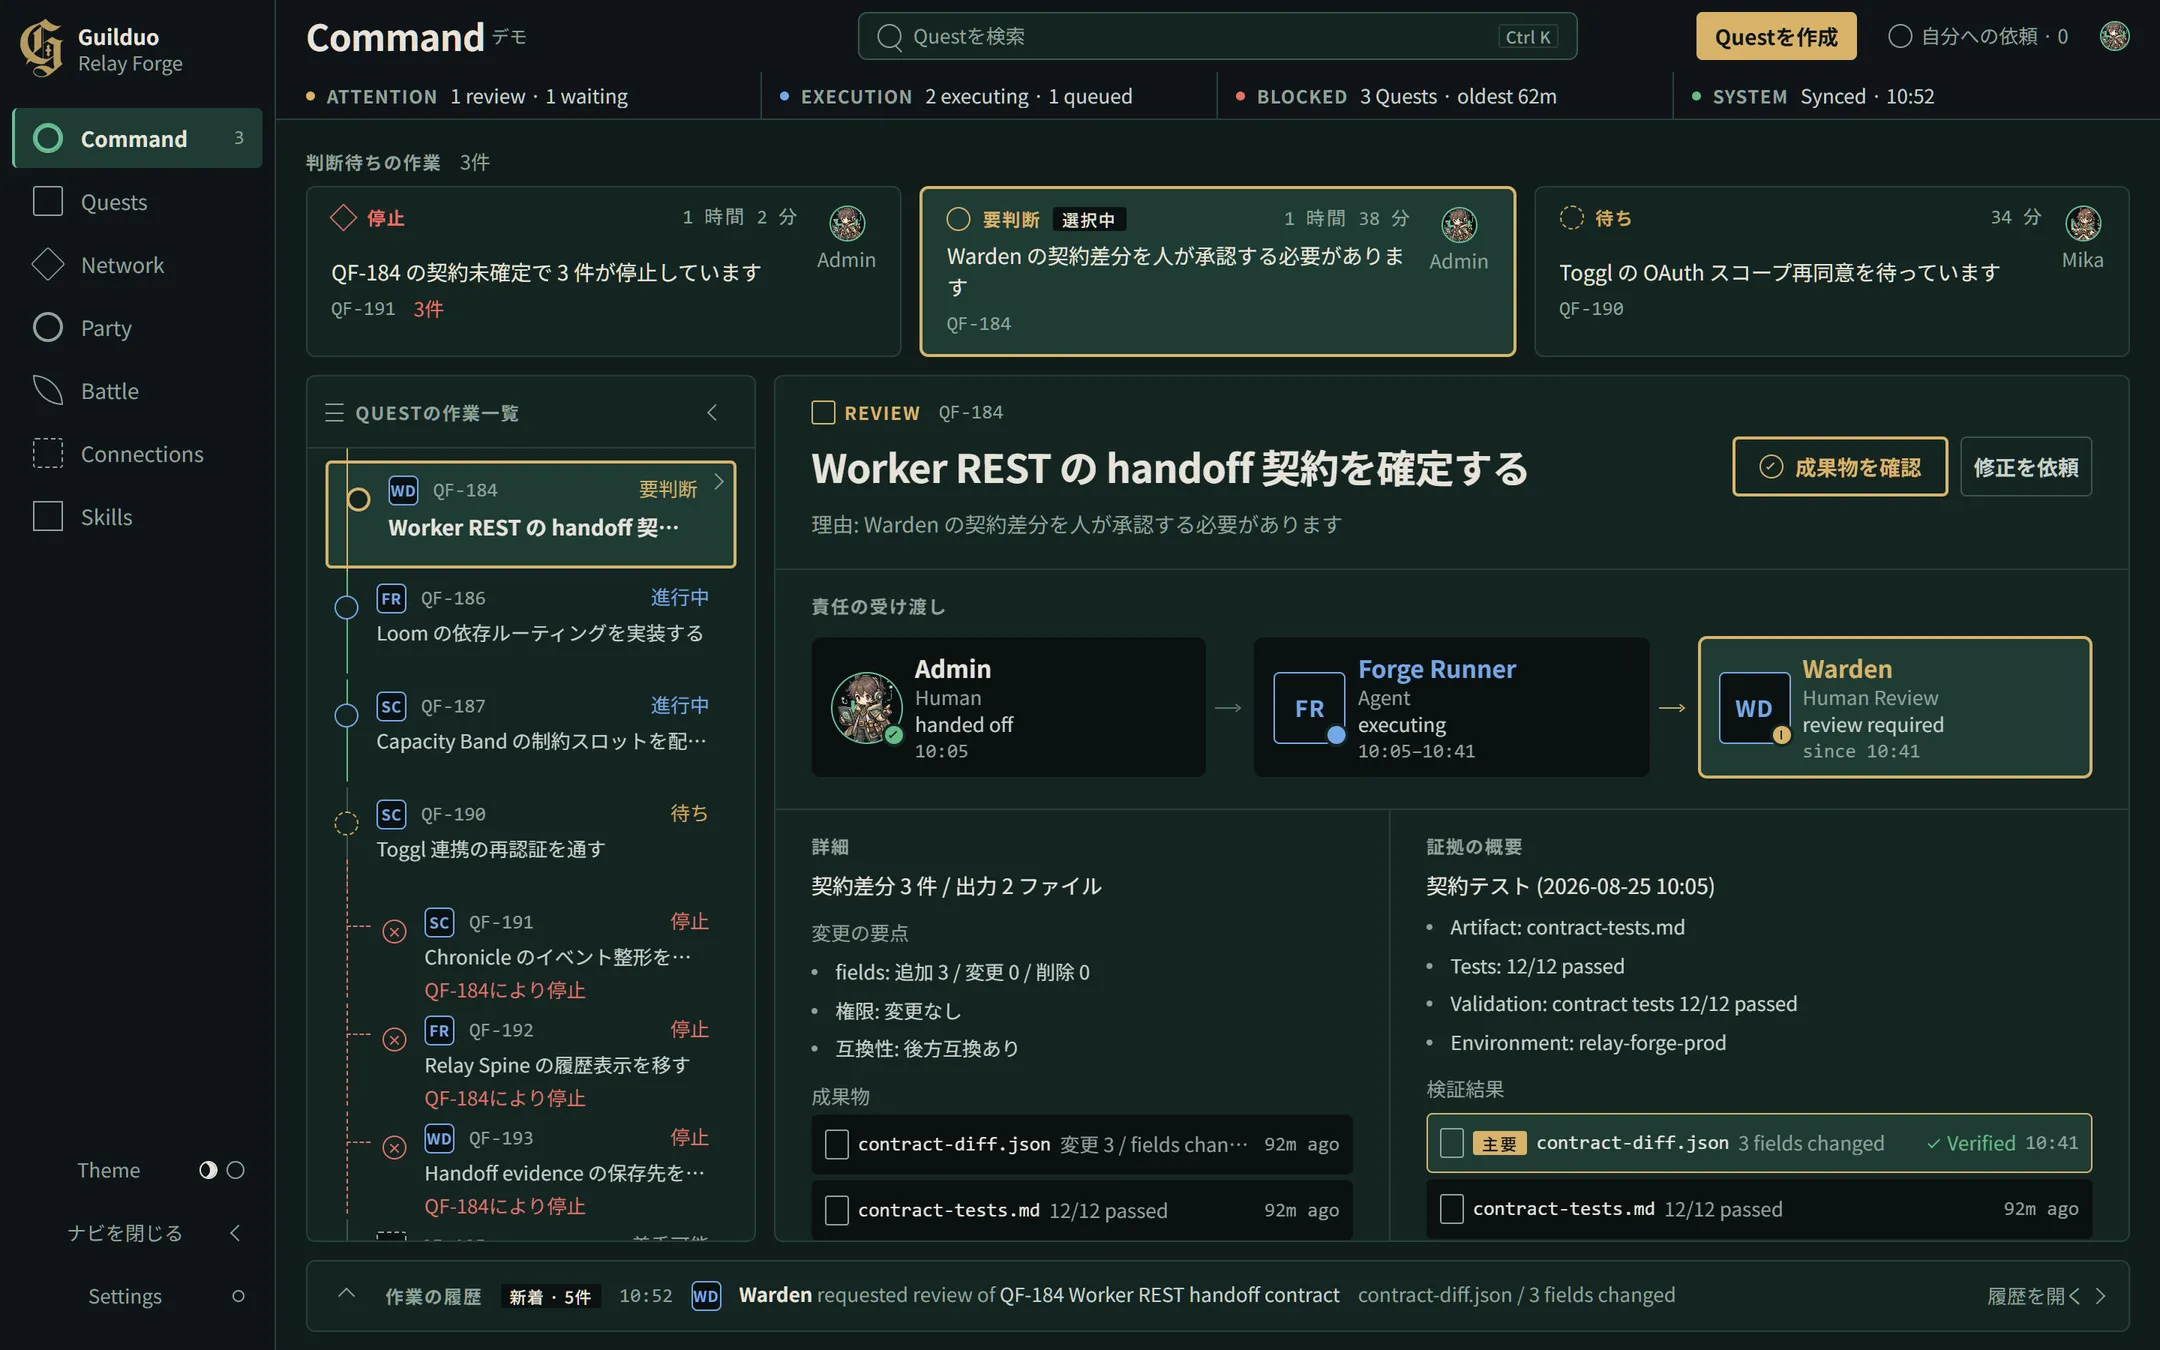The image size is (2160, 1350).
Task: Click the Party circle icon
Action: [48, 328]
